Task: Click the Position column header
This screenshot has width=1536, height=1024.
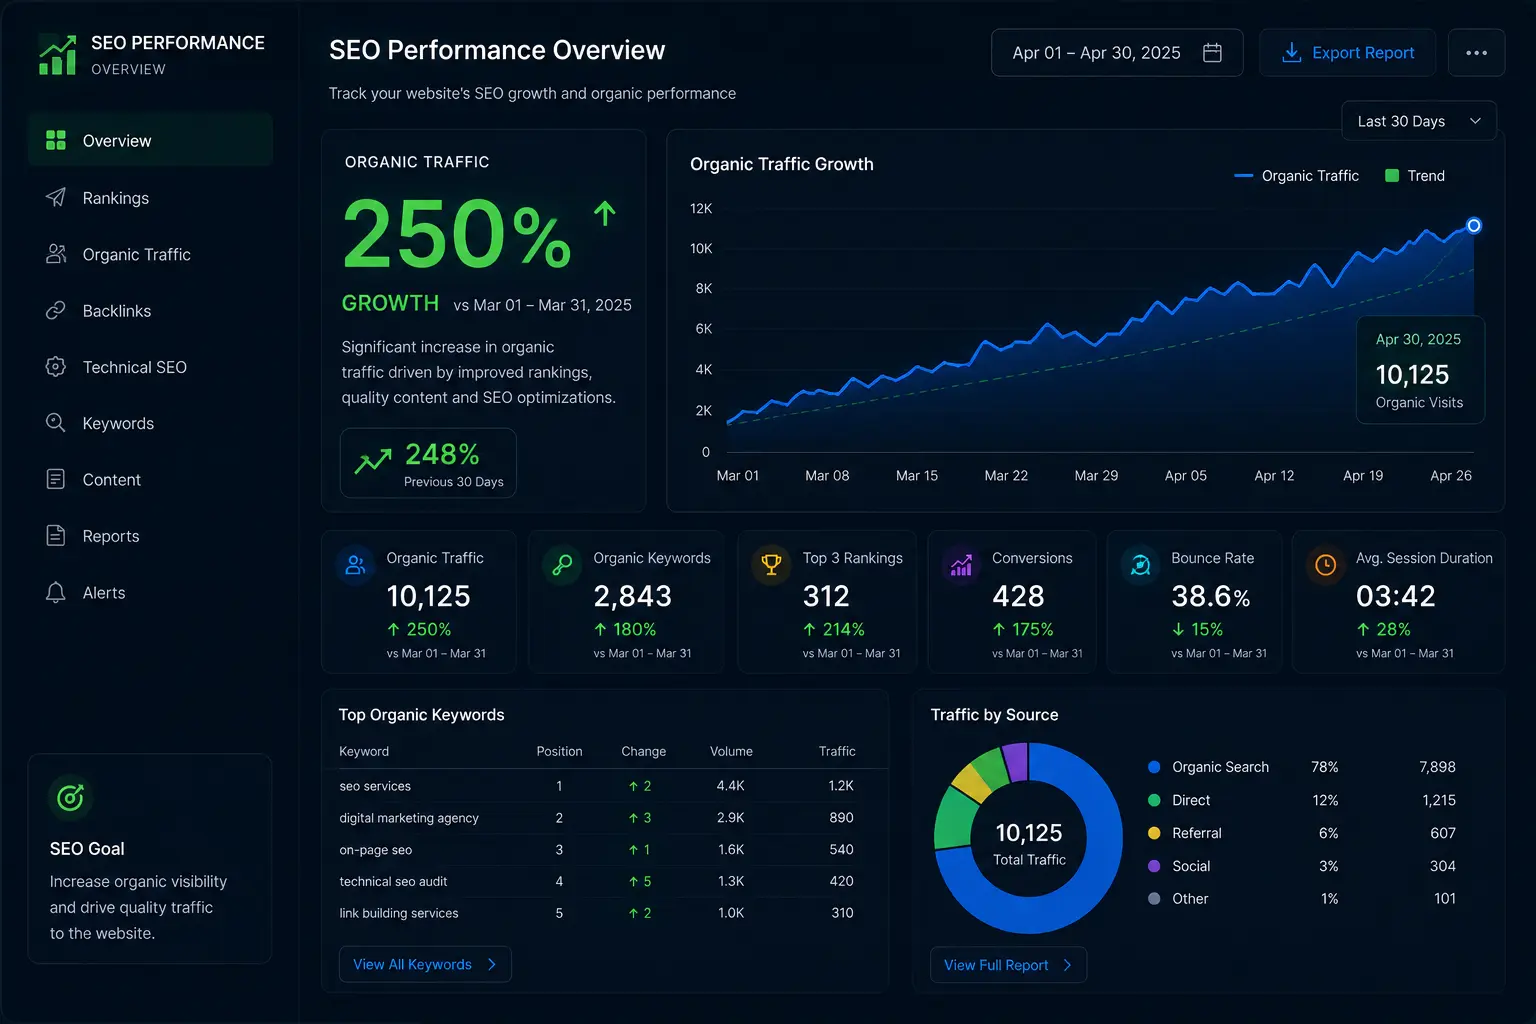Action: [559, 751]
